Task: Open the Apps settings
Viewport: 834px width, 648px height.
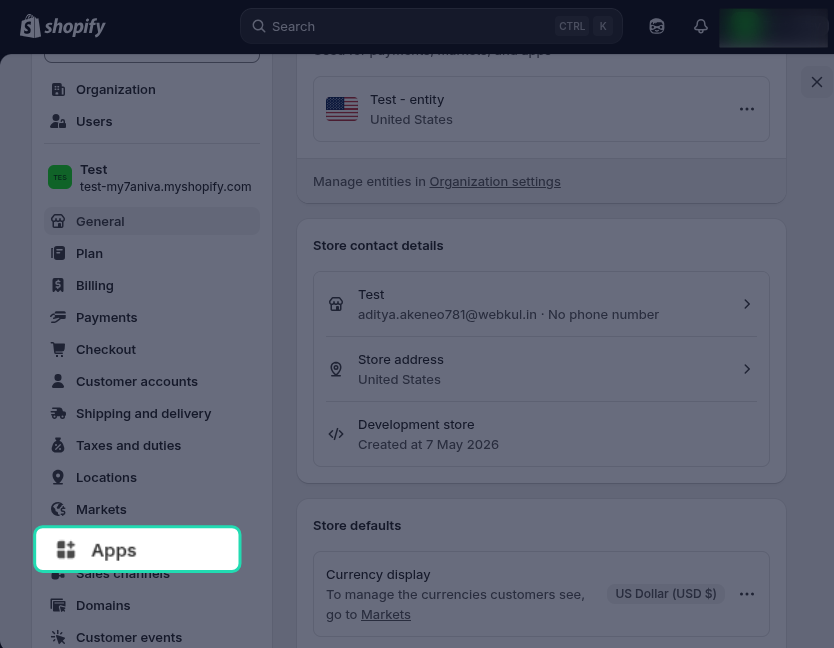Action: 137,549
